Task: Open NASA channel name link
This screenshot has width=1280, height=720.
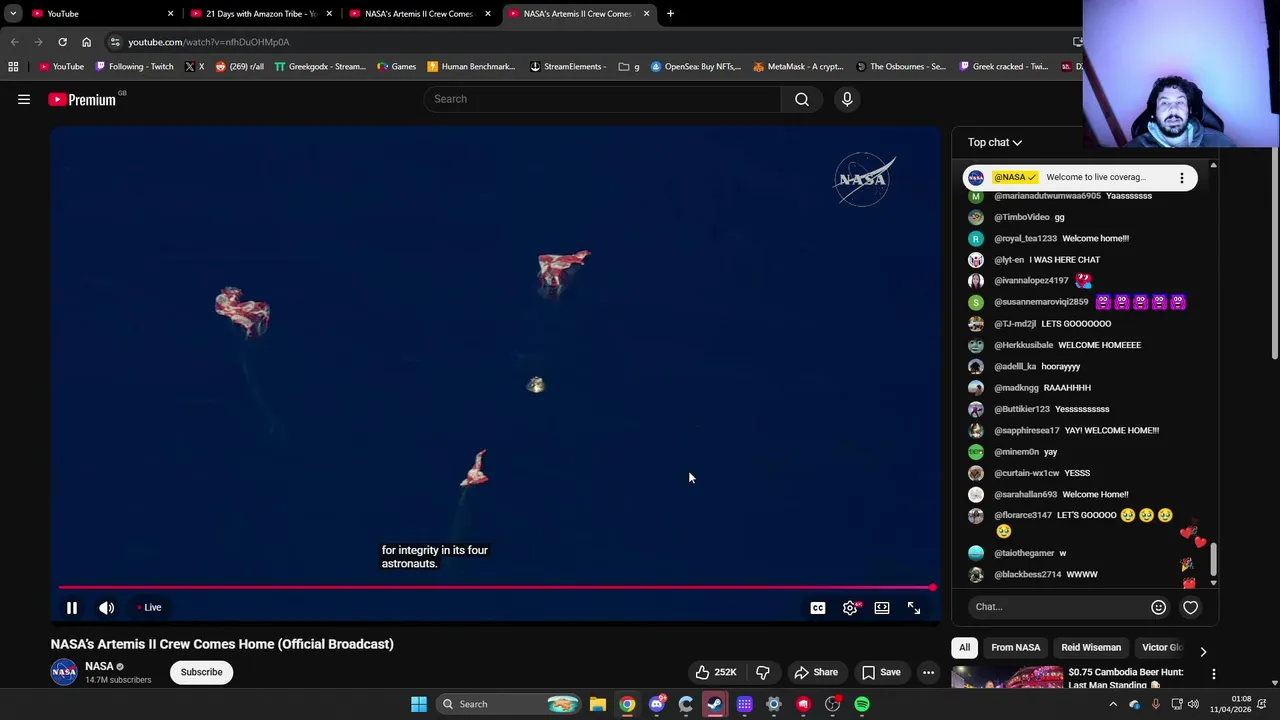Action: tap(99, 666)
